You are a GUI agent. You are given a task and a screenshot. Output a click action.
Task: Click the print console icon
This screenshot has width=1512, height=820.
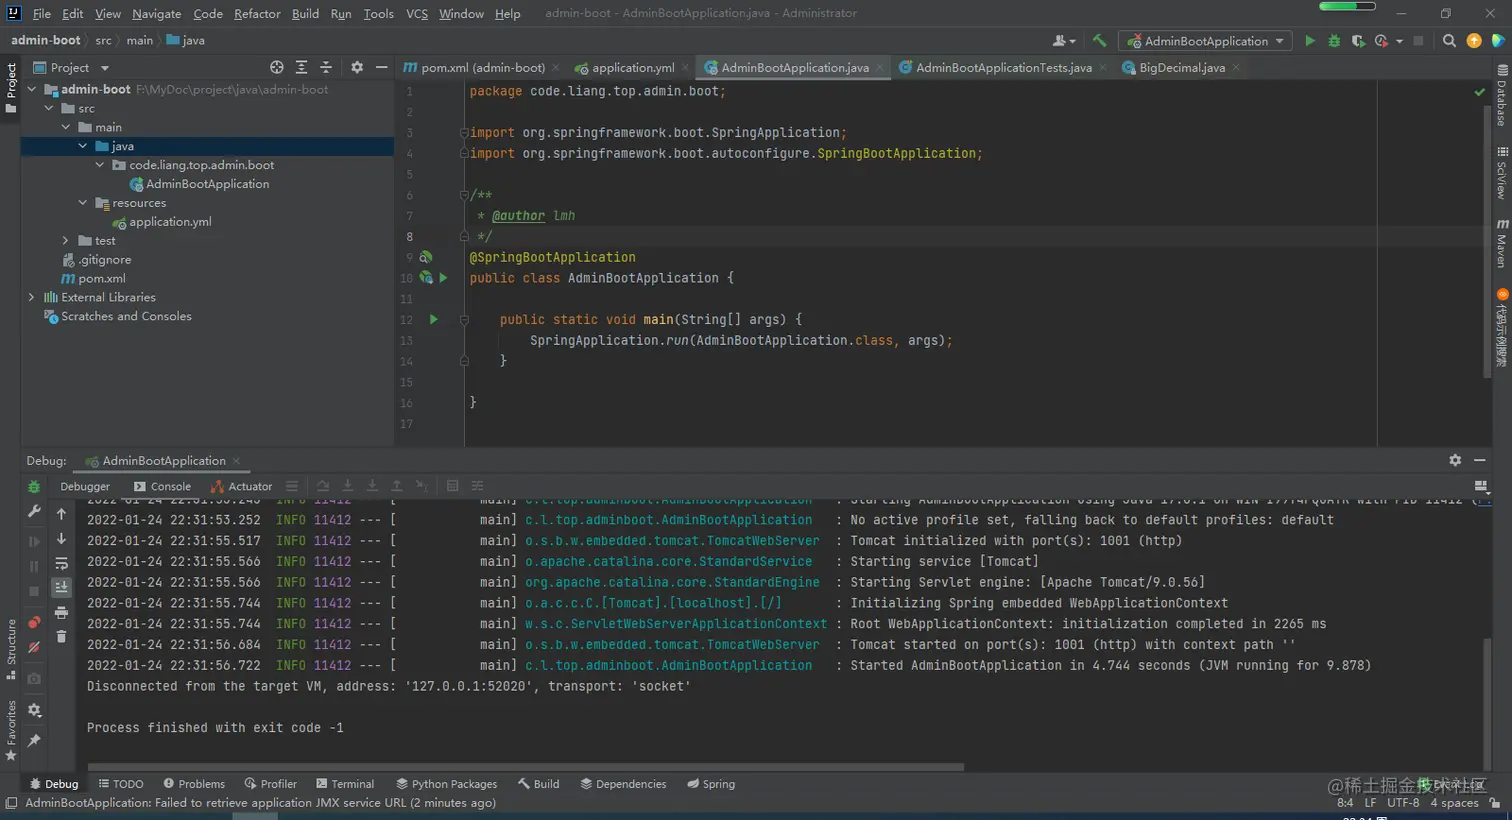coord(61,612)
